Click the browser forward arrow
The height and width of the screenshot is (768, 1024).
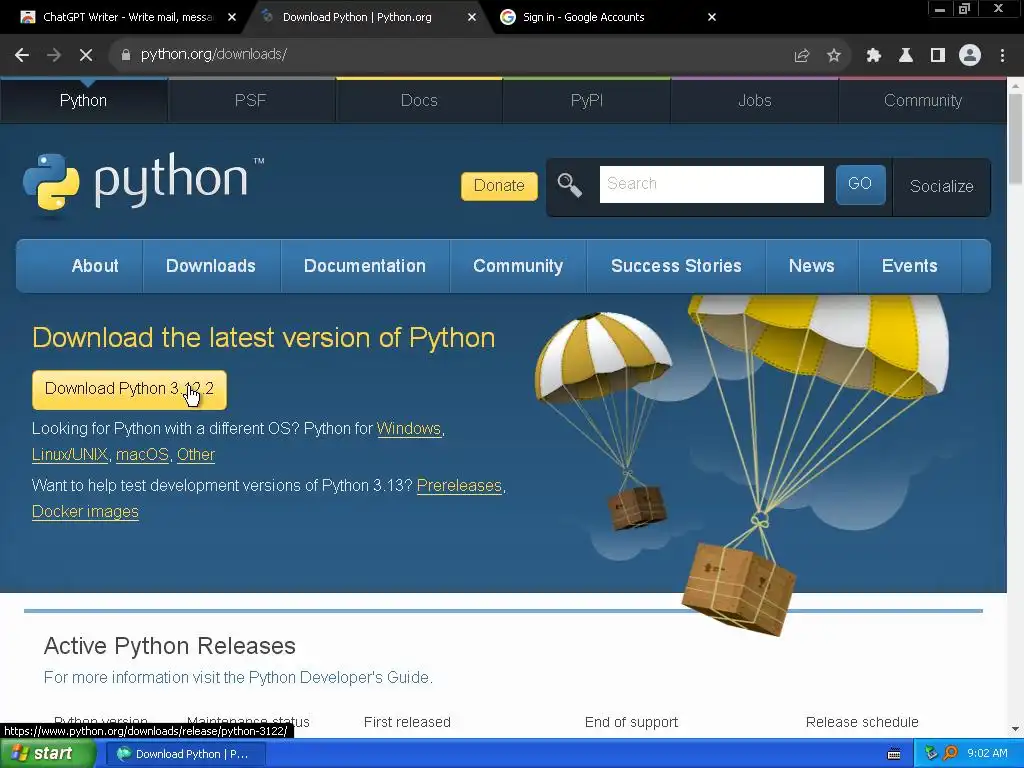[x=54, y=55]
